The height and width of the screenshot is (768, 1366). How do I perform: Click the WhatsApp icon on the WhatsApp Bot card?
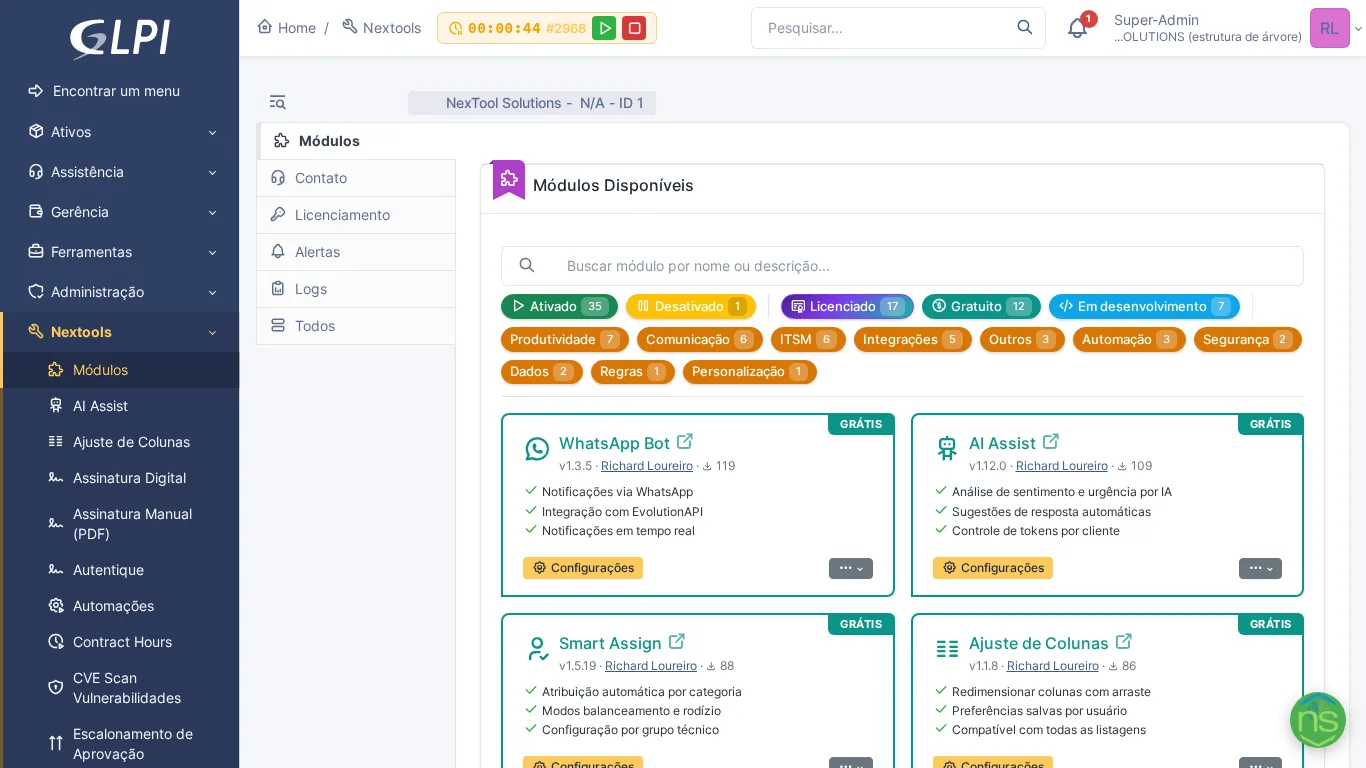point(537,450)
